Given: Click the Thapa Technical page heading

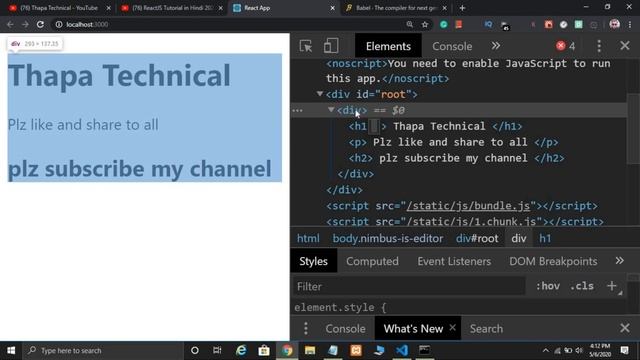Looking at the screenshot, I should pyautogui.click(x=119, y=76).
